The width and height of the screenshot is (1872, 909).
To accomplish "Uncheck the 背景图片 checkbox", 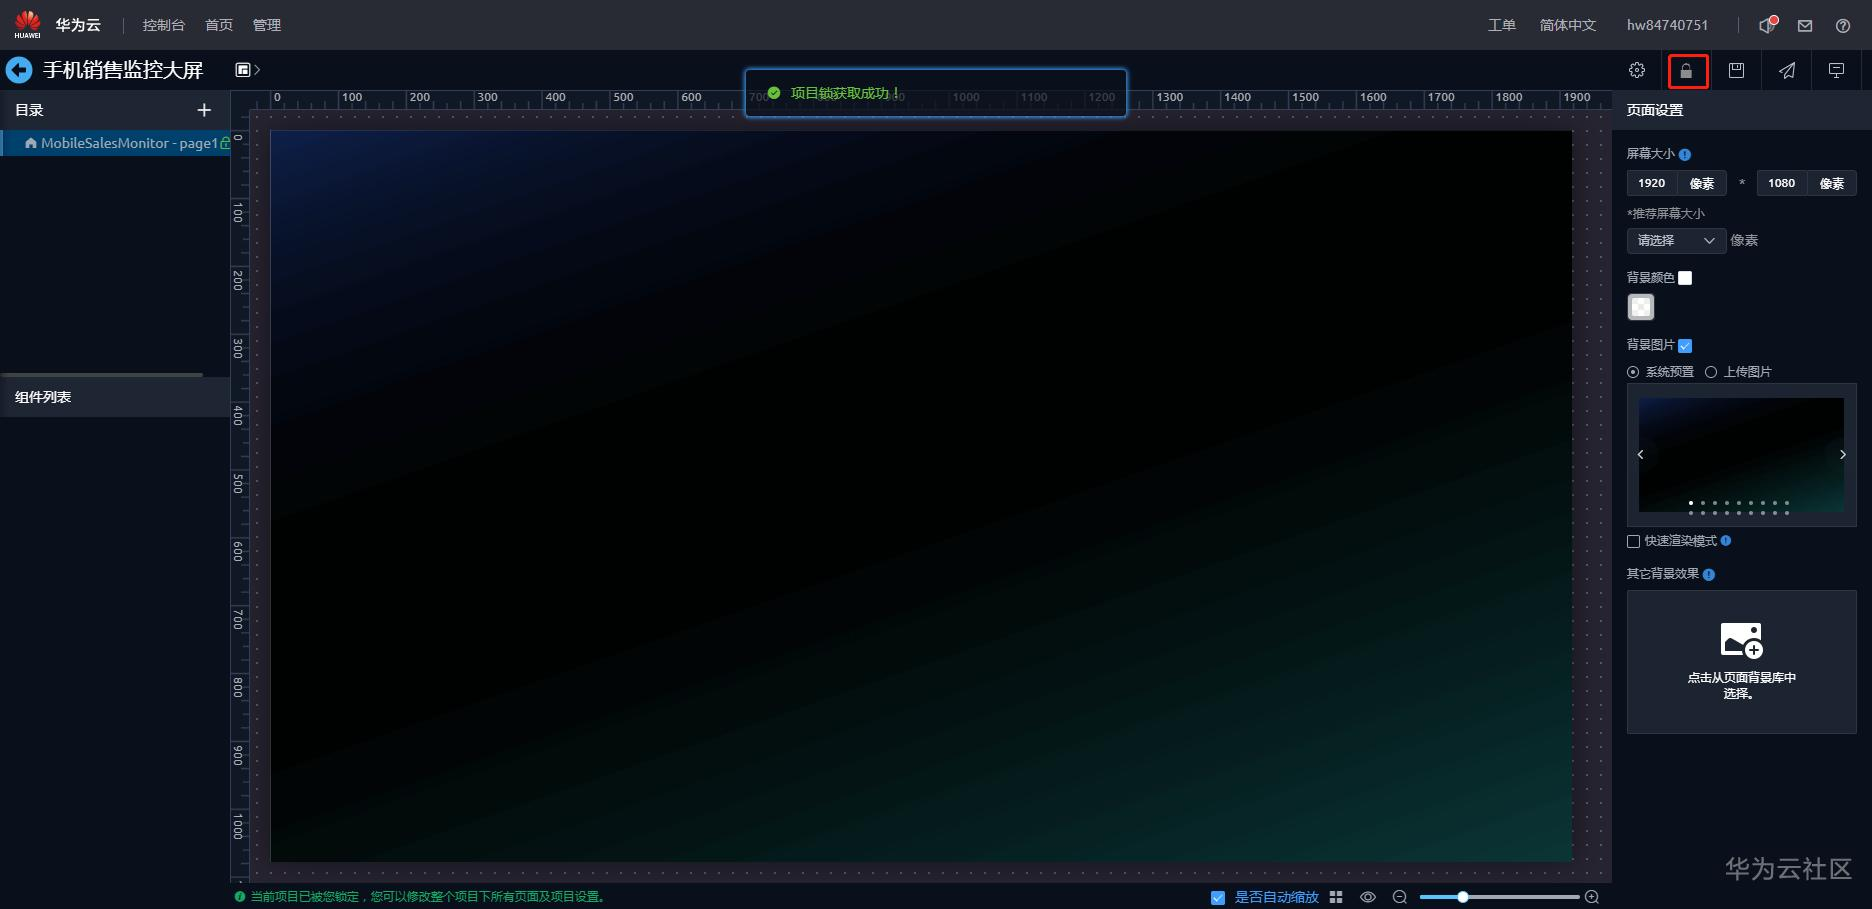I will 1685,346.
